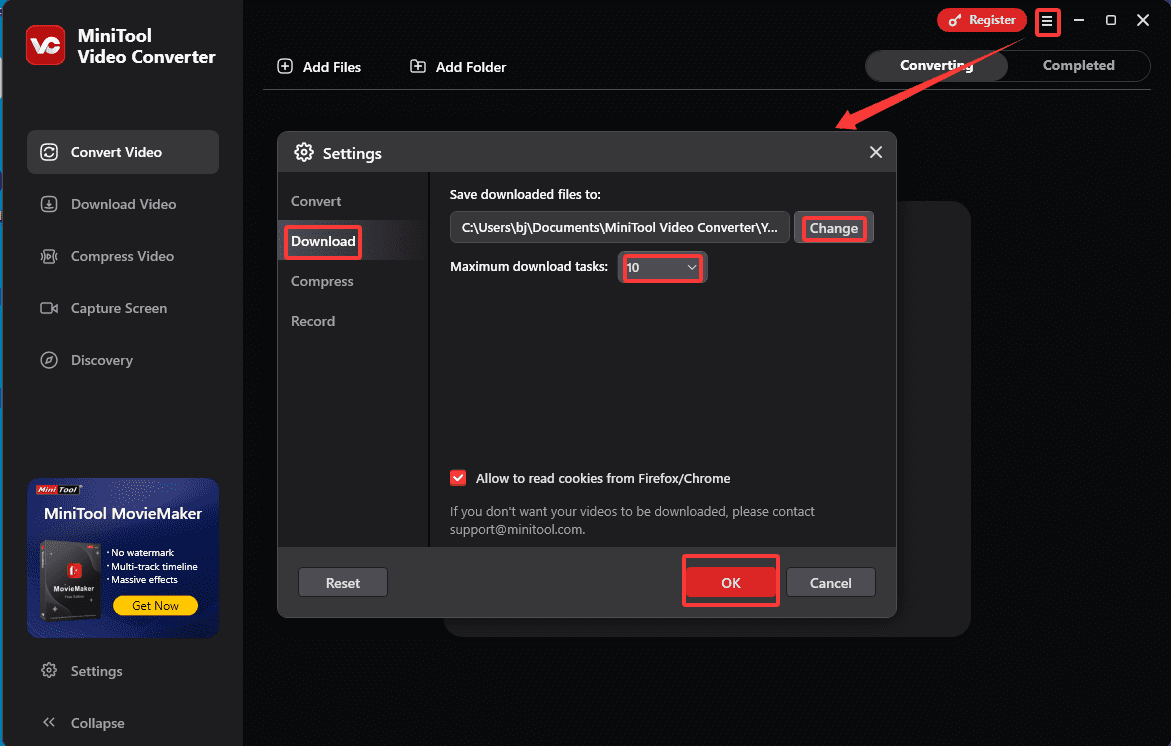Click 'Save downloaded files to:' label

click(525, 194)
